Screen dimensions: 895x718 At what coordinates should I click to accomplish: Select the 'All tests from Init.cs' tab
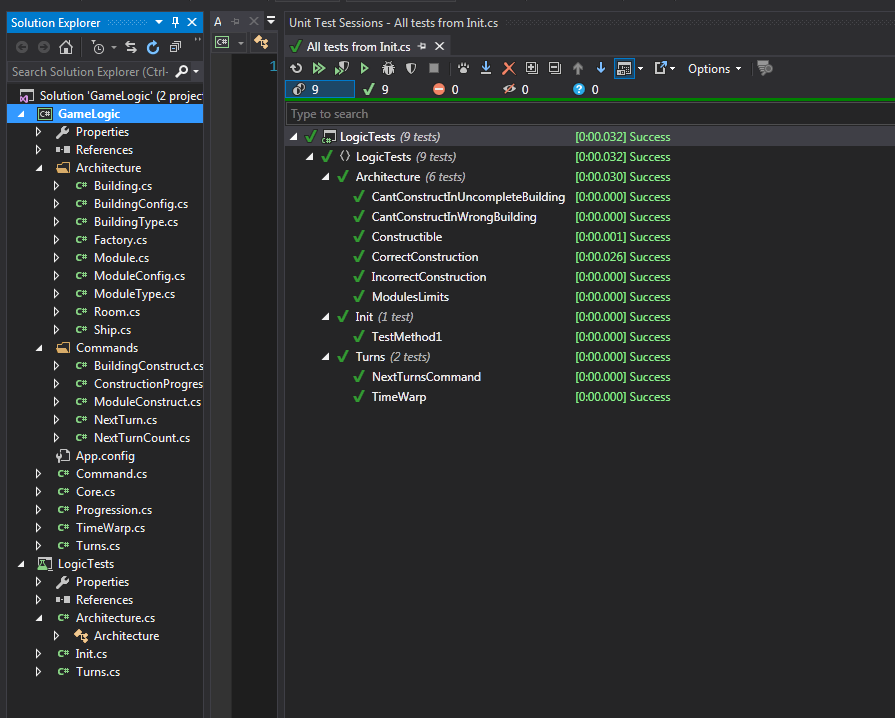[358, 46]
